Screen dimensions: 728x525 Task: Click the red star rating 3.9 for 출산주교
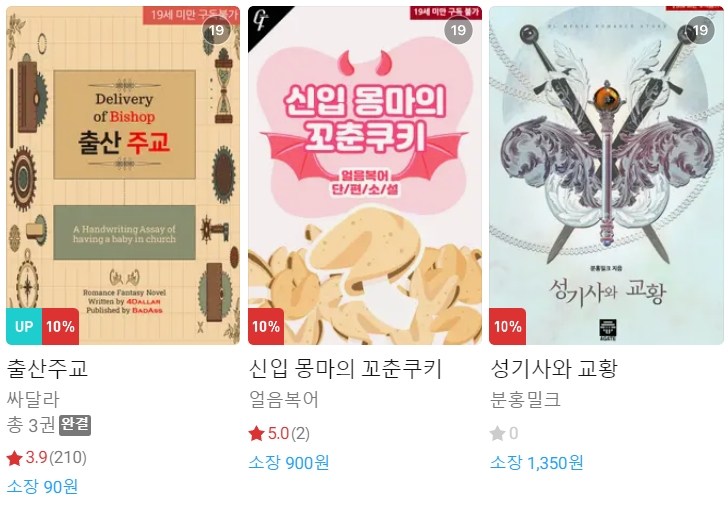[15, 458]
